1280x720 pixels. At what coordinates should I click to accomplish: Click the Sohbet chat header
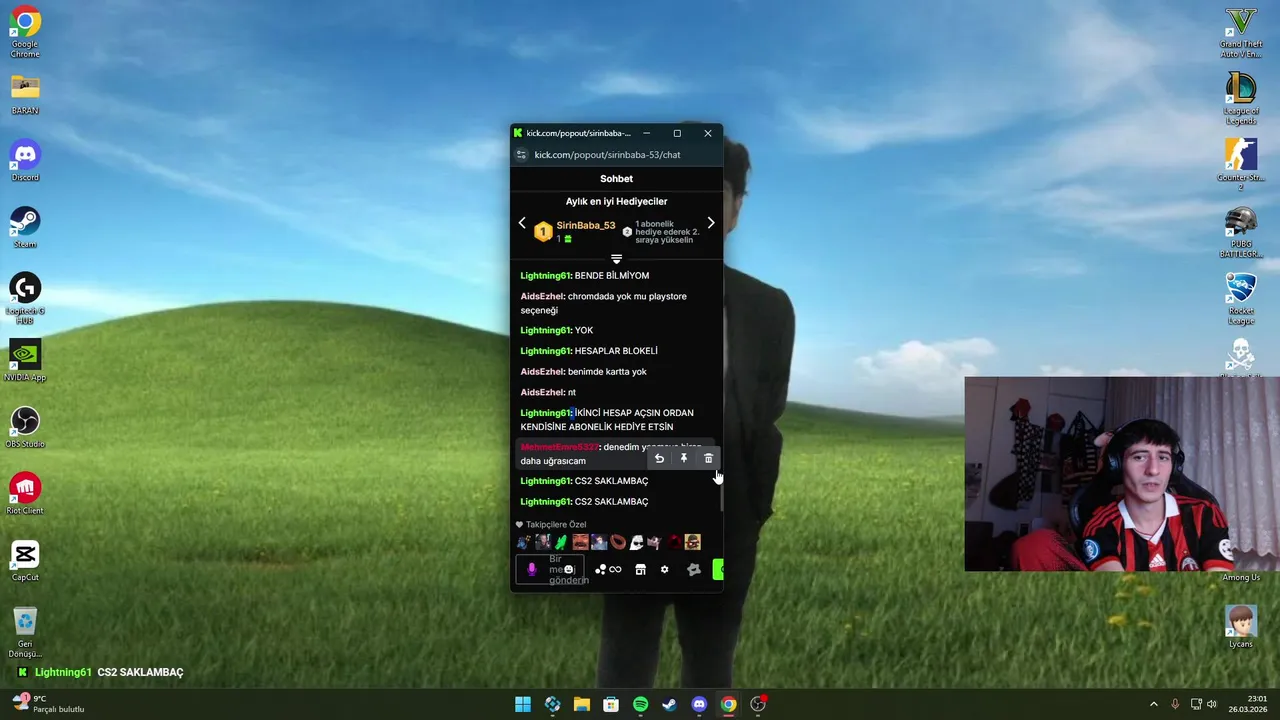[x=616, y=179]
